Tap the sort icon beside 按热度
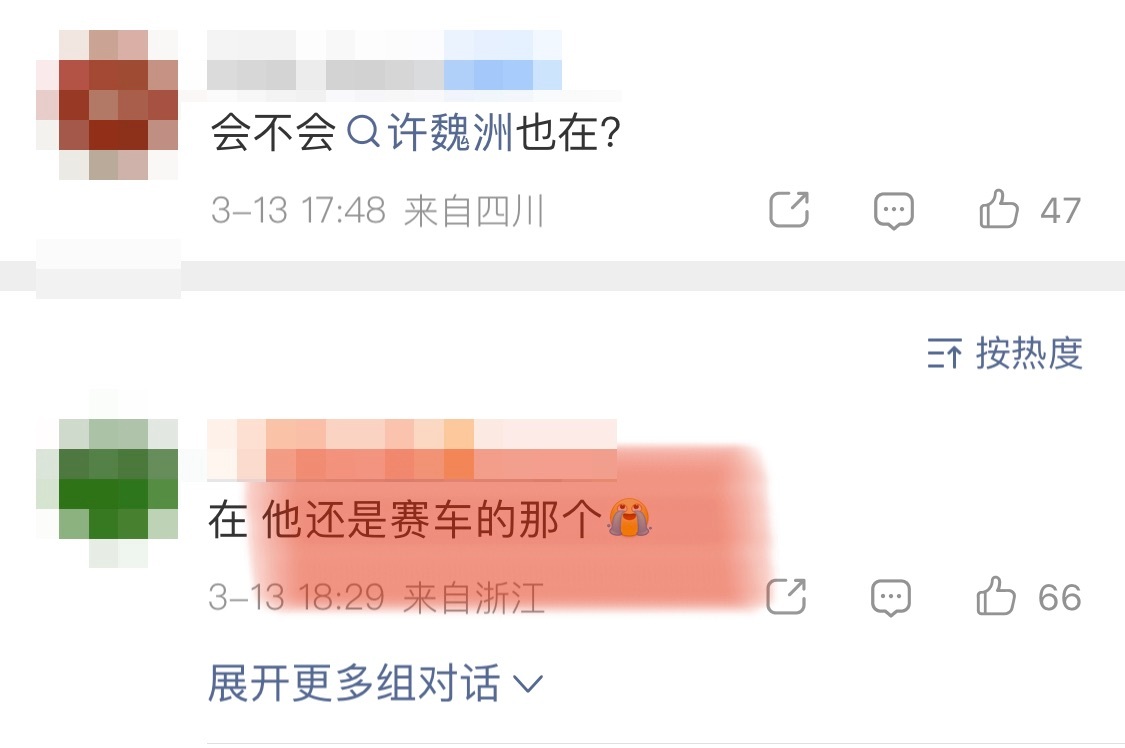This screenshot has height=748, width=1125. coord(943,353)
